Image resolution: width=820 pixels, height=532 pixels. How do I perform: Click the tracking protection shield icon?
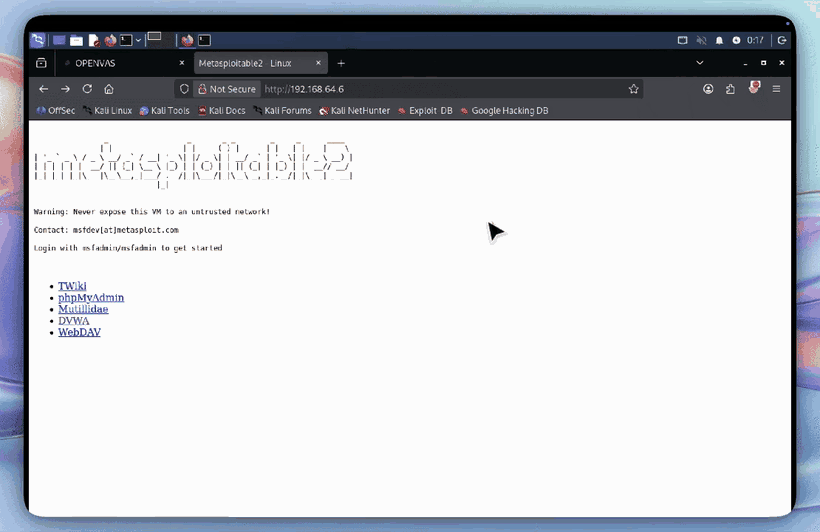pos(184,89)
